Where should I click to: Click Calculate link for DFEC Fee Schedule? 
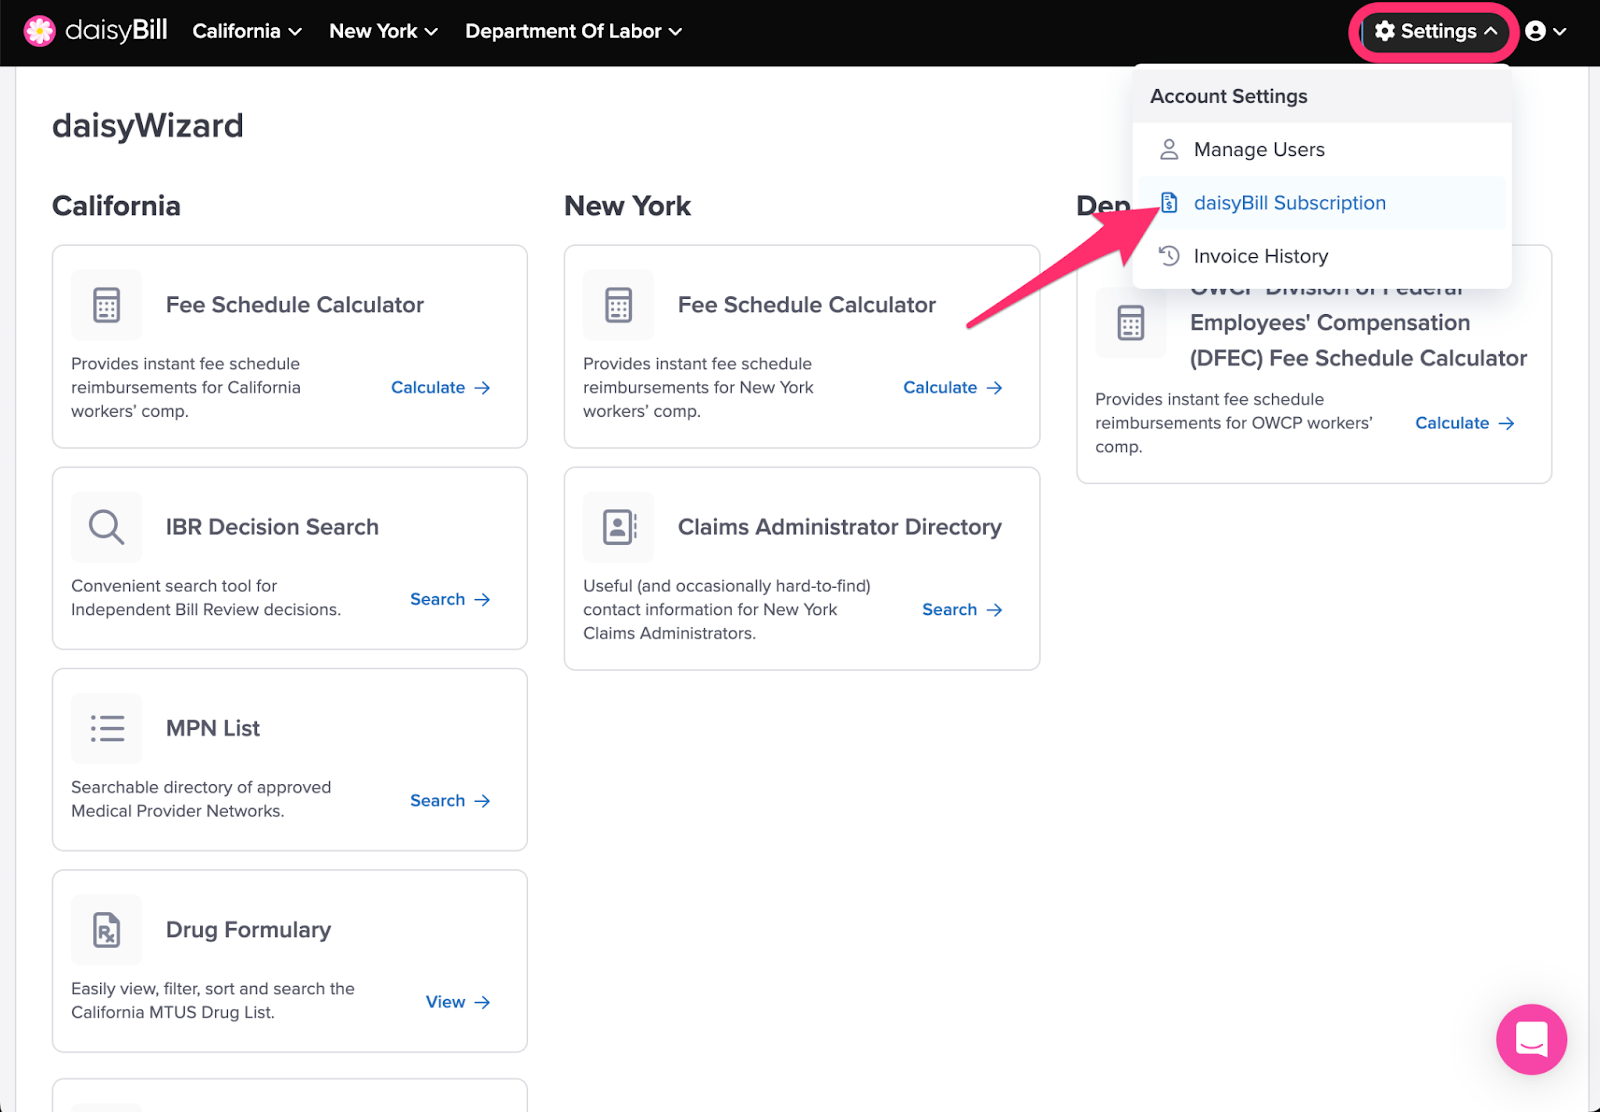[x=1452, y=424]
